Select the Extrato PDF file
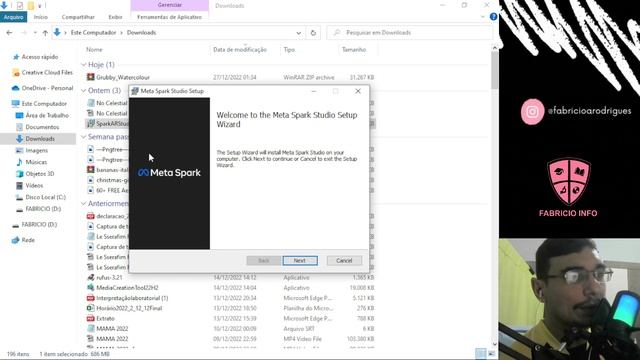Image resolution: width=640 pixels, height=360 pixels. point(105,318)
